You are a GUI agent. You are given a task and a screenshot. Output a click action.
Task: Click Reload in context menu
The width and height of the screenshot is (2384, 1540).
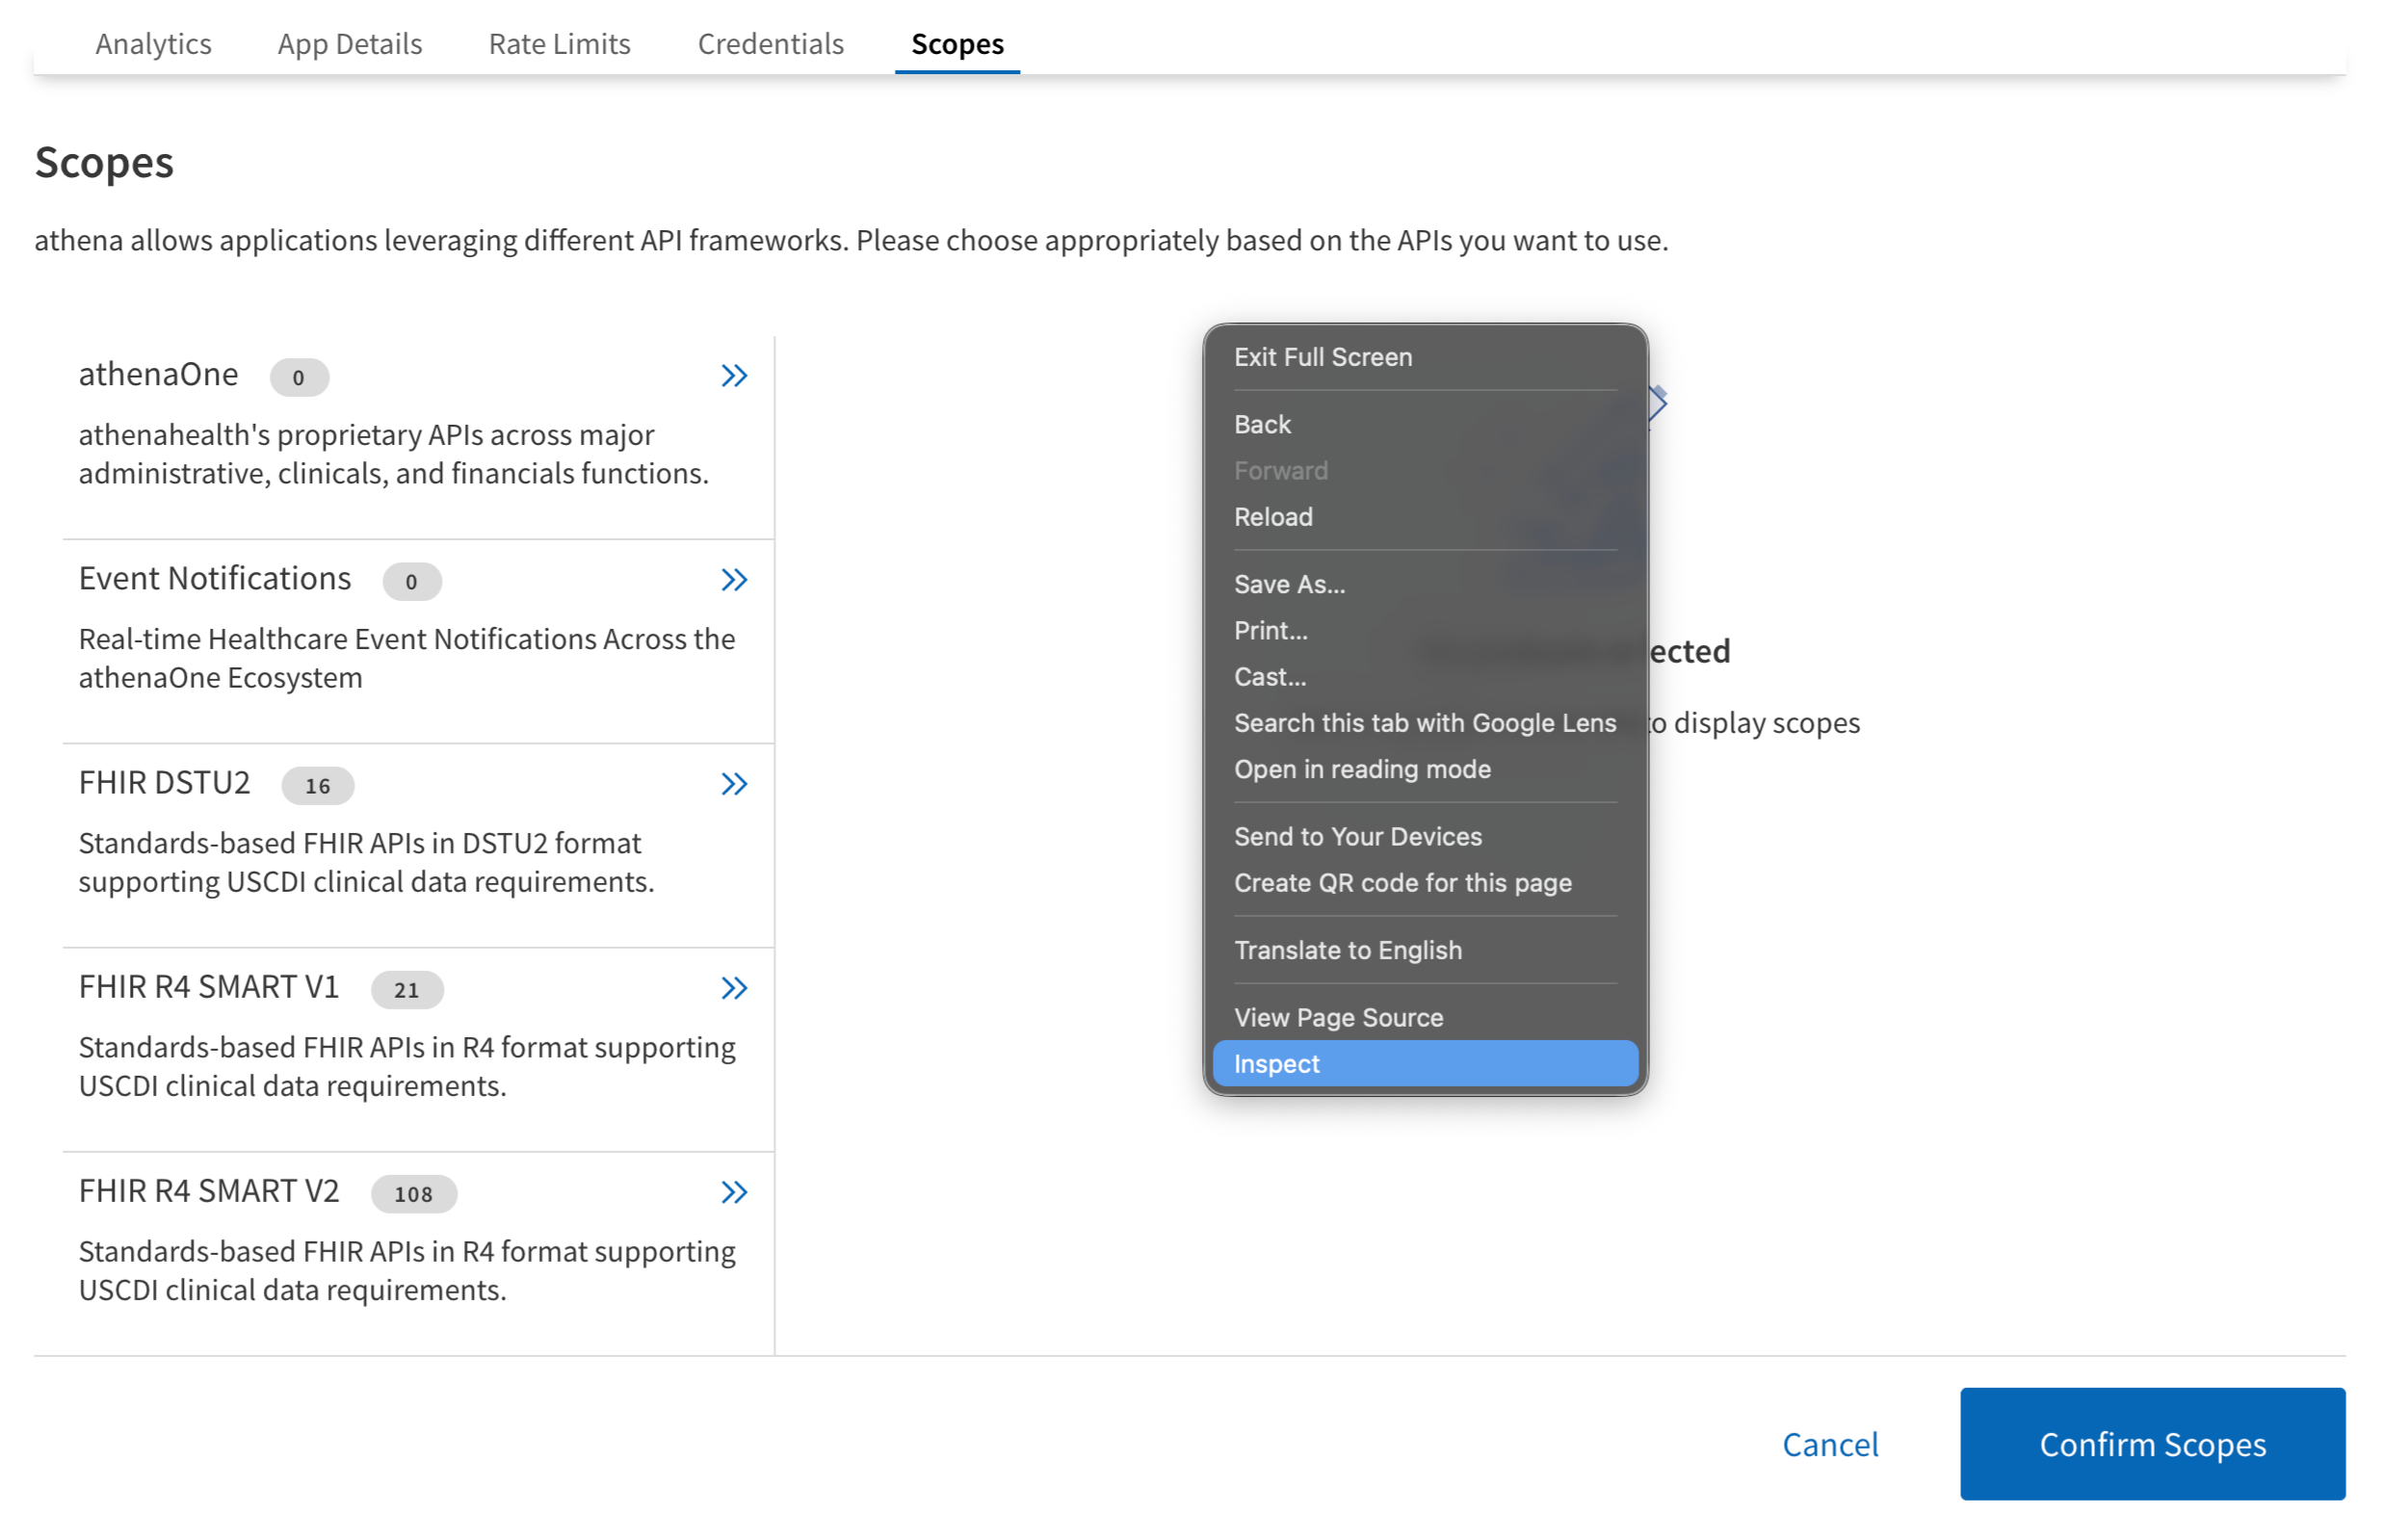point(1425,517)
